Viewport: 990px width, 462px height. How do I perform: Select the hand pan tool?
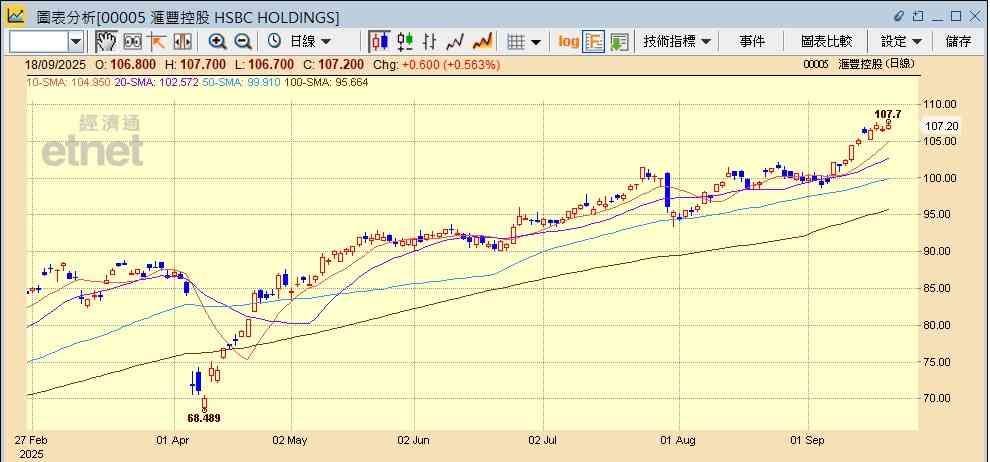[106, 42]
